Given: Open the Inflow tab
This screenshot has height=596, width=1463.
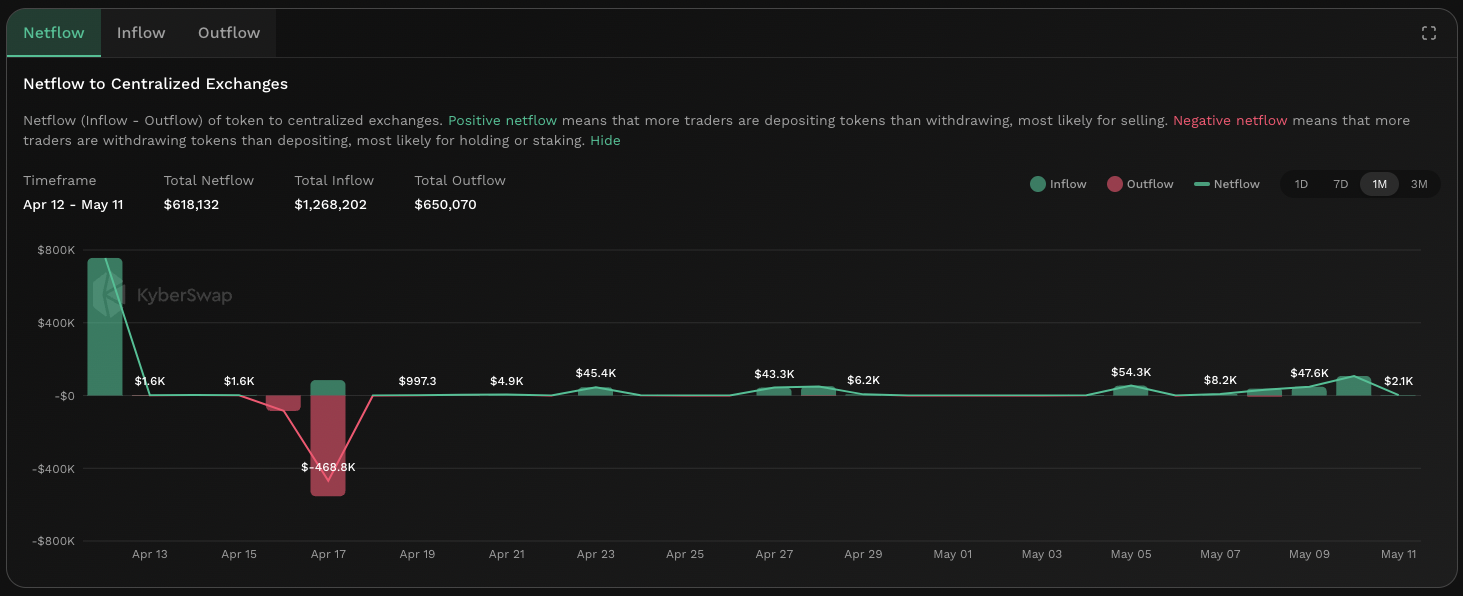Looking at the screenshot, I should [x=141, y=33].
